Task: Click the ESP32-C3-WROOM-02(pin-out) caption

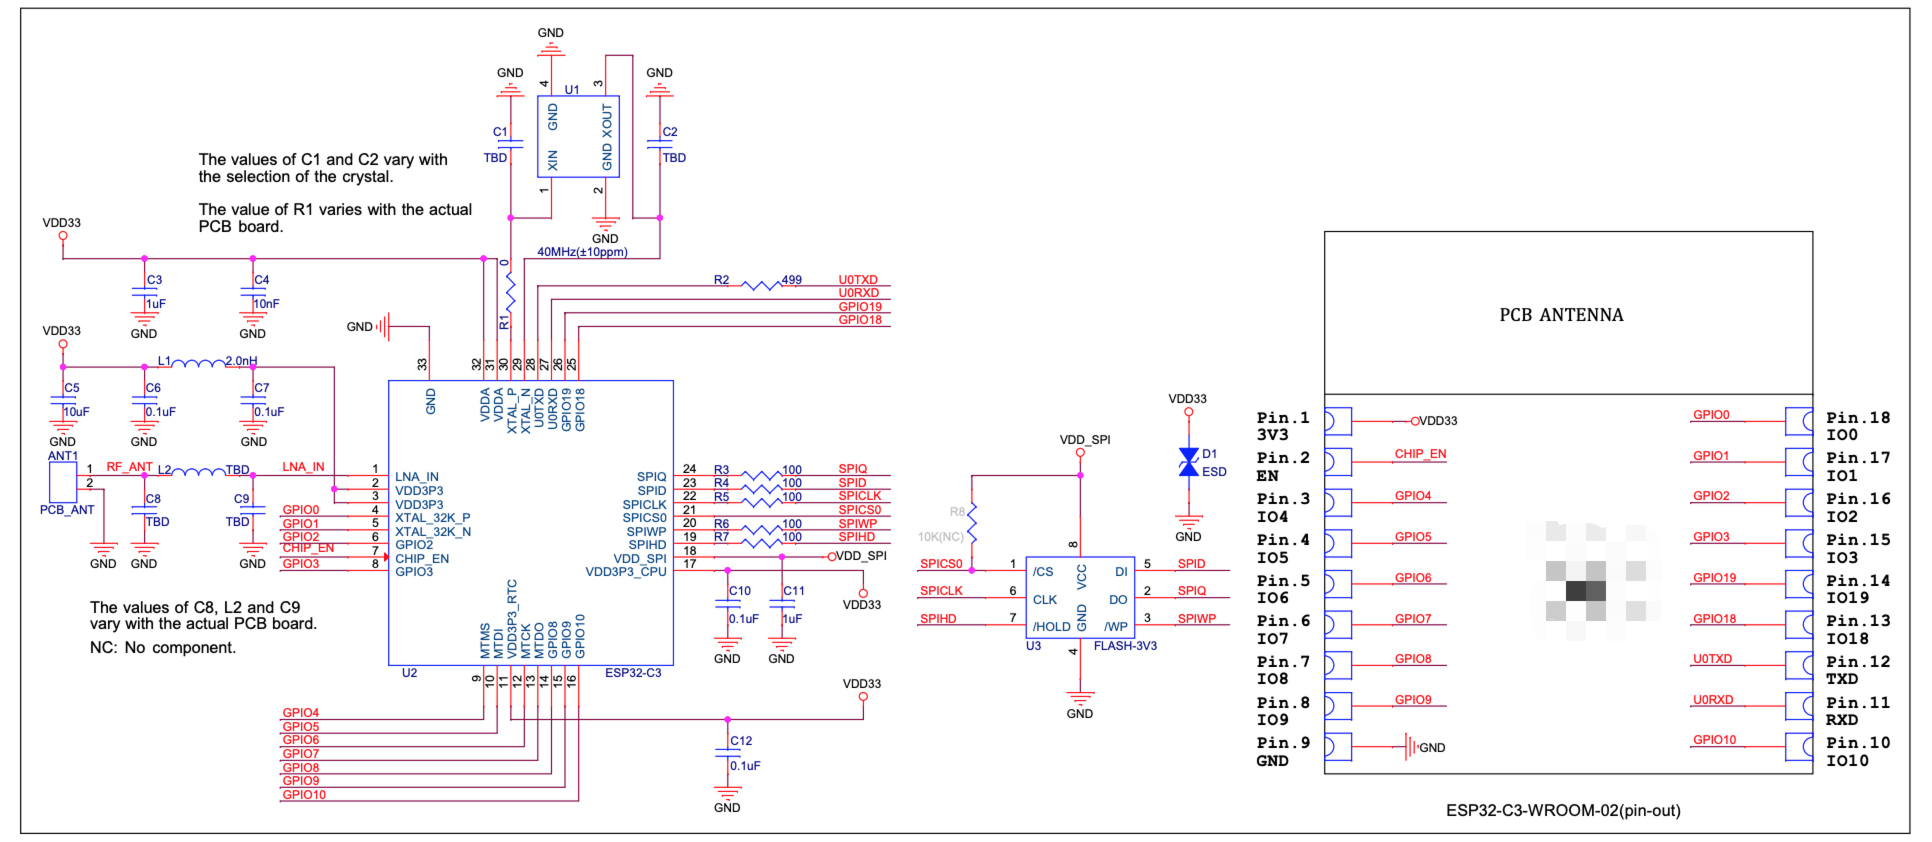Action: point(1562,810)
